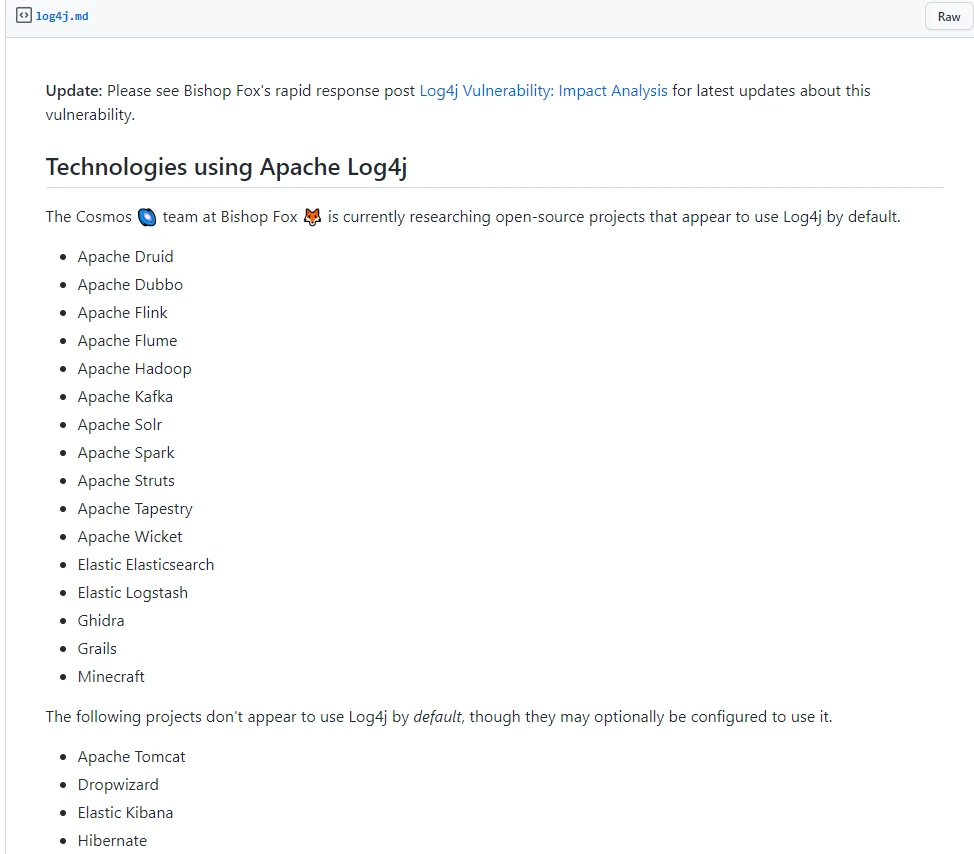Click the Apache Struts list item
Viewport: 974px width, 854px height.
coord(126,481)
